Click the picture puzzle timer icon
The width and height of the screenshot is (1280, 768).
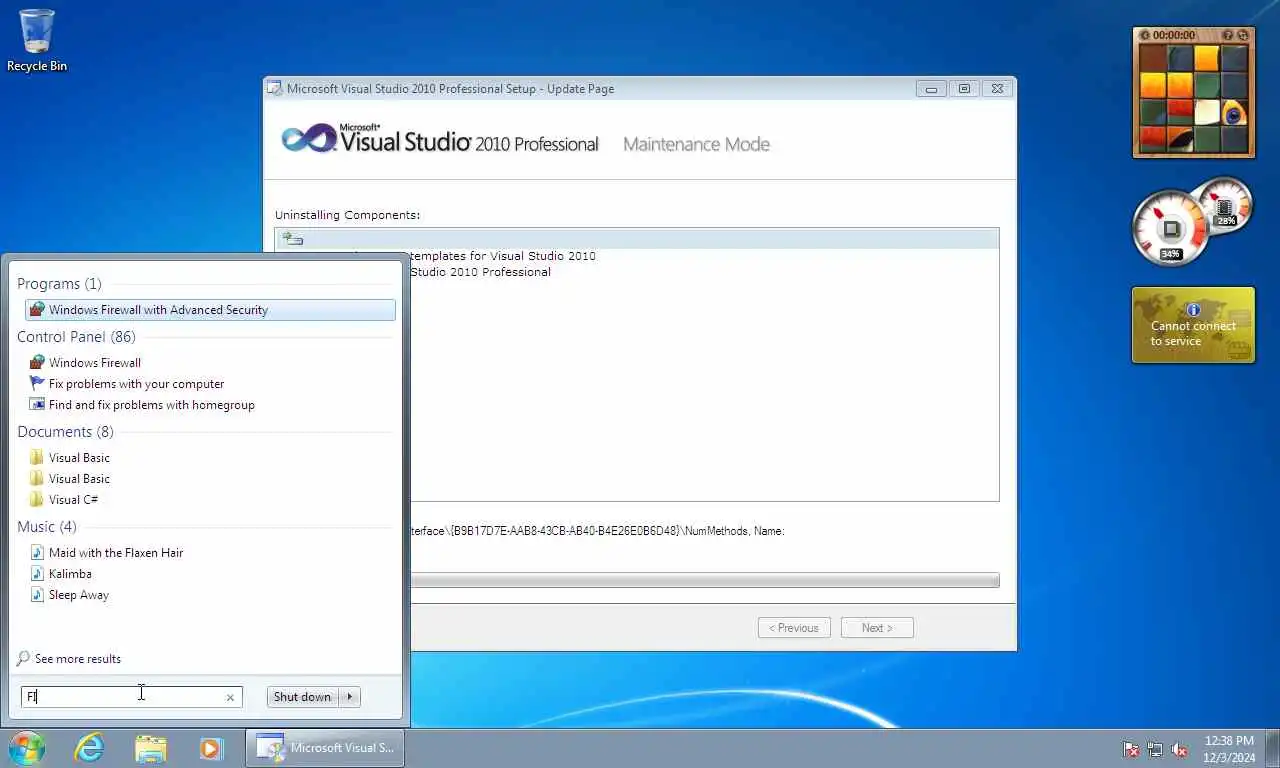pyautogui.click(x=1146, y=35)
